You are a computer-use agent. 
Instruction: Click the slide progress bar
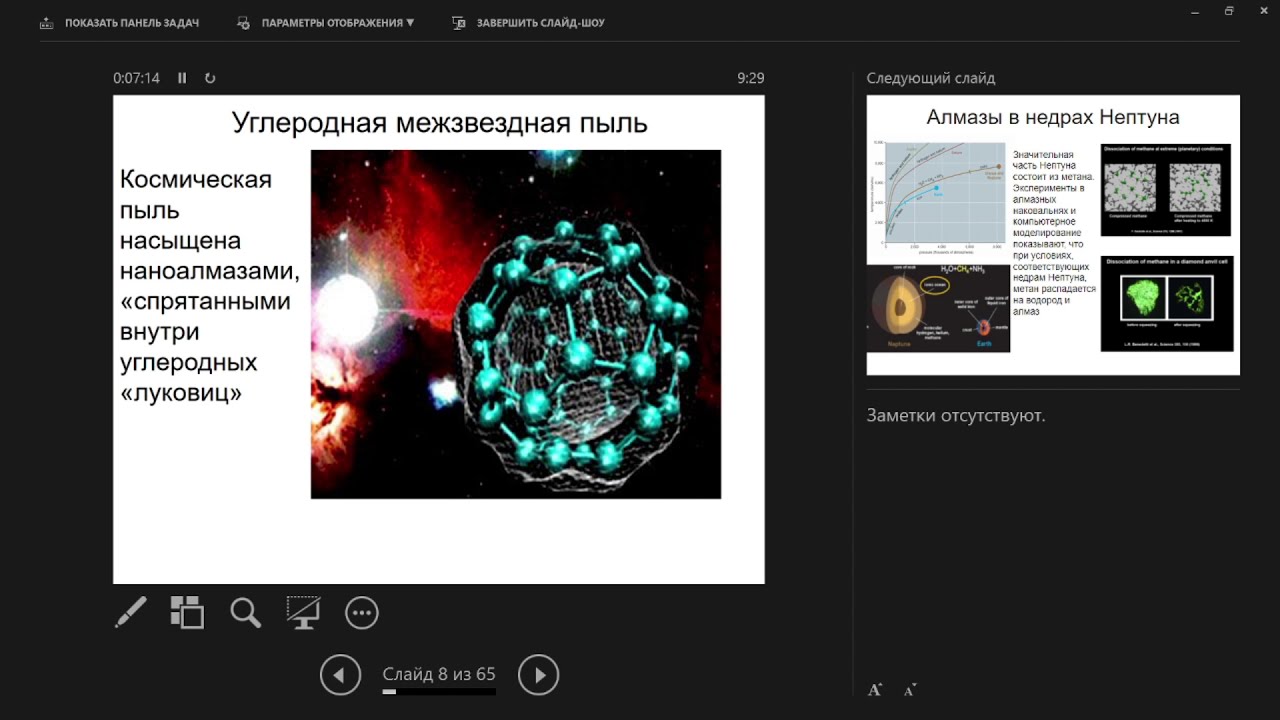(x=439, y=692)
